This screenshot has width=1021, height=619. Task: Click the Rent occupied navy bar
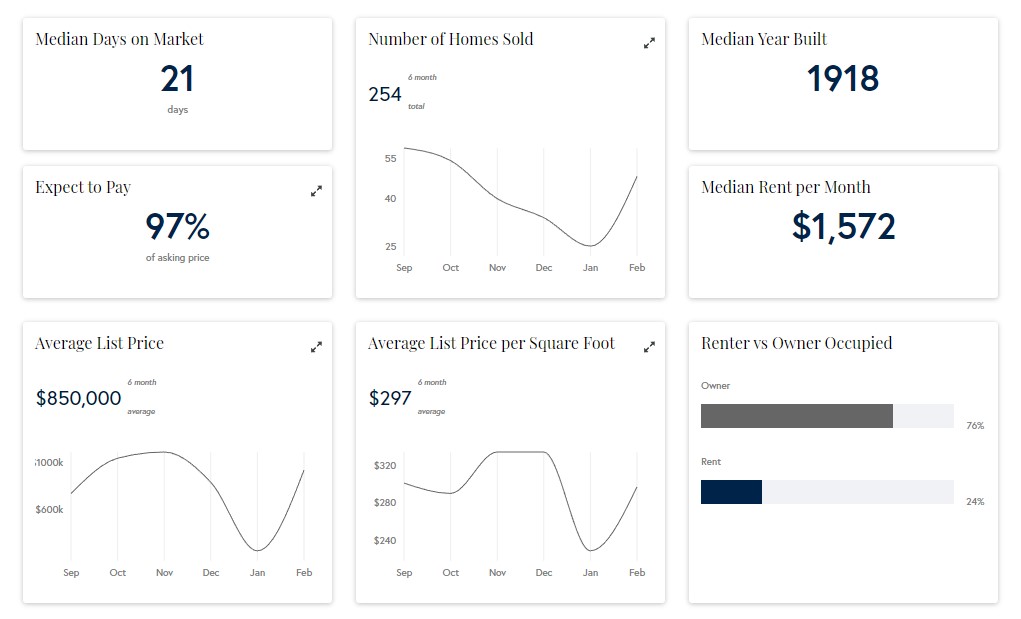731,492
